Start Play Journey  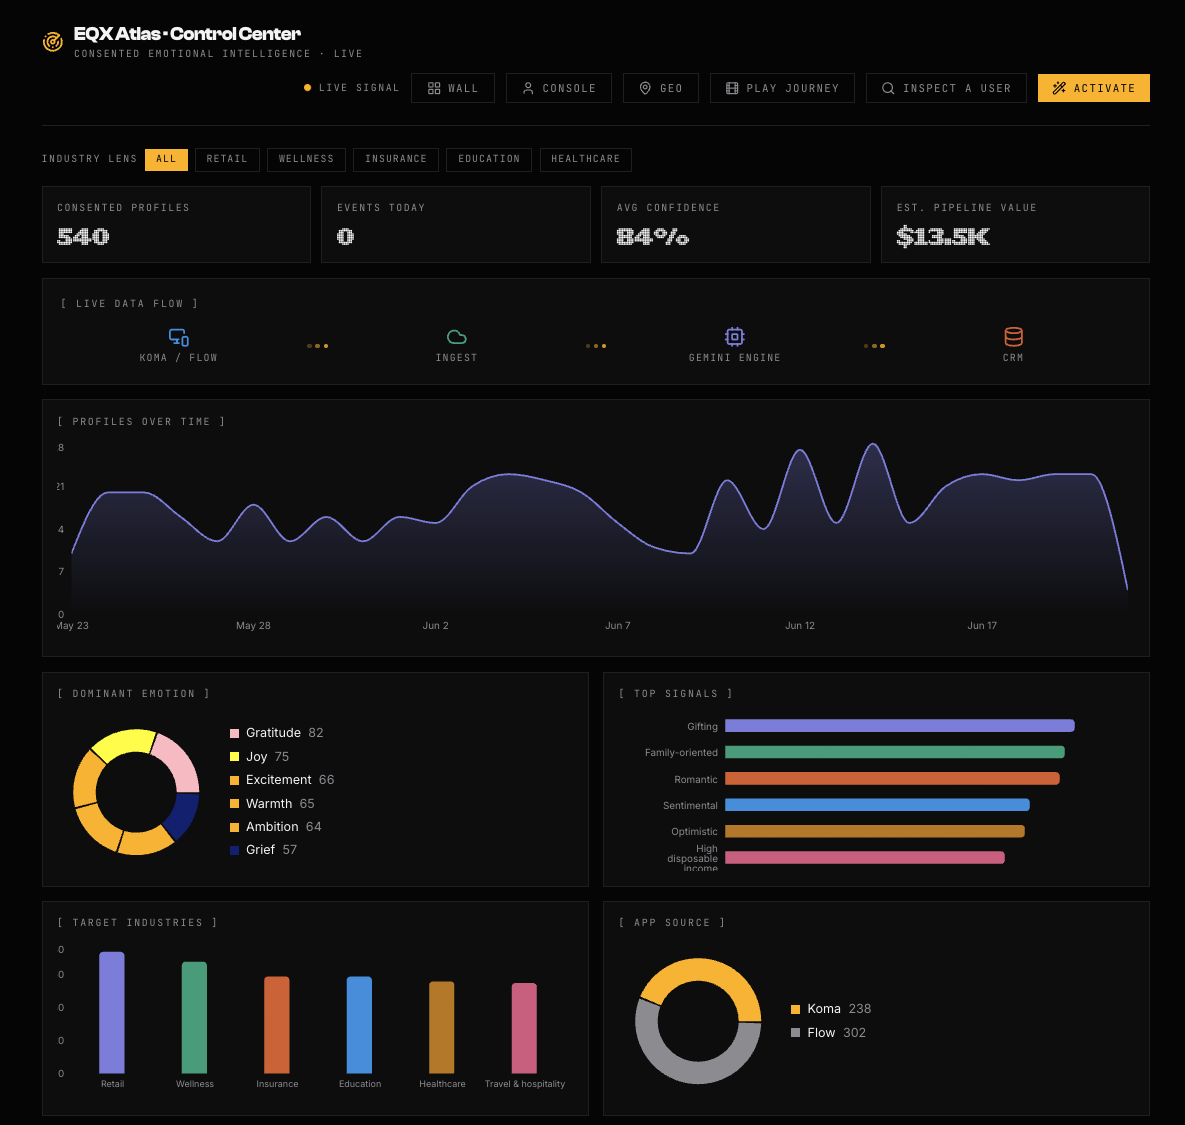782,88
